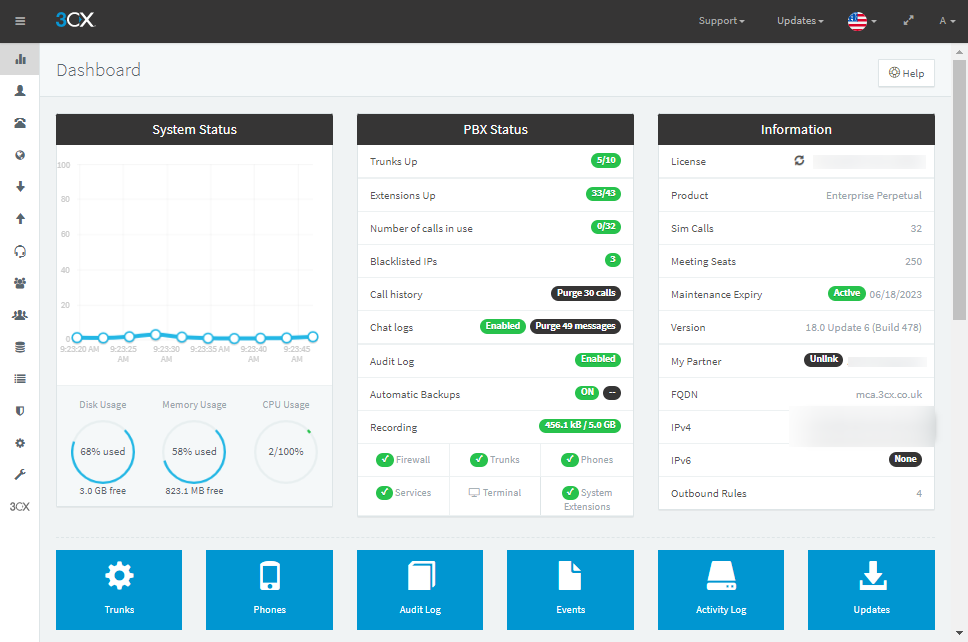968x642 pixels.
Task: Open Inbound Rules down-arrow sidebar icon
Action: coord(20,186)
